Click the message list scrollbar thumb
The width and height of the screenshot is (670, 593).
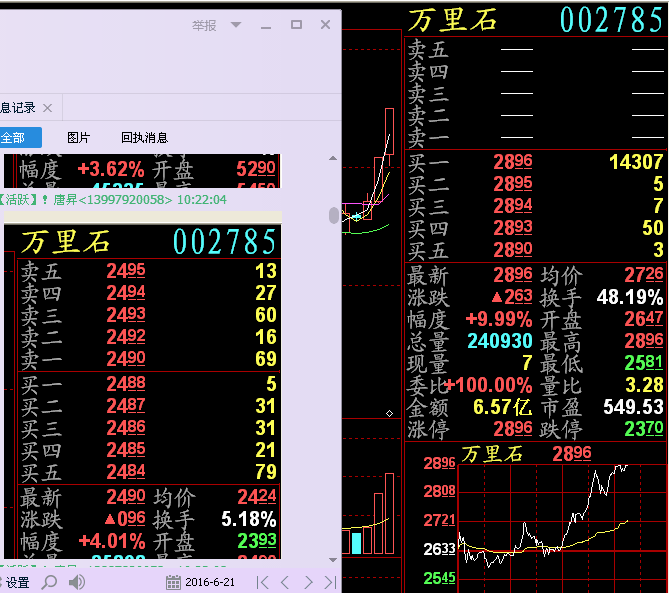tap(334, 215)
